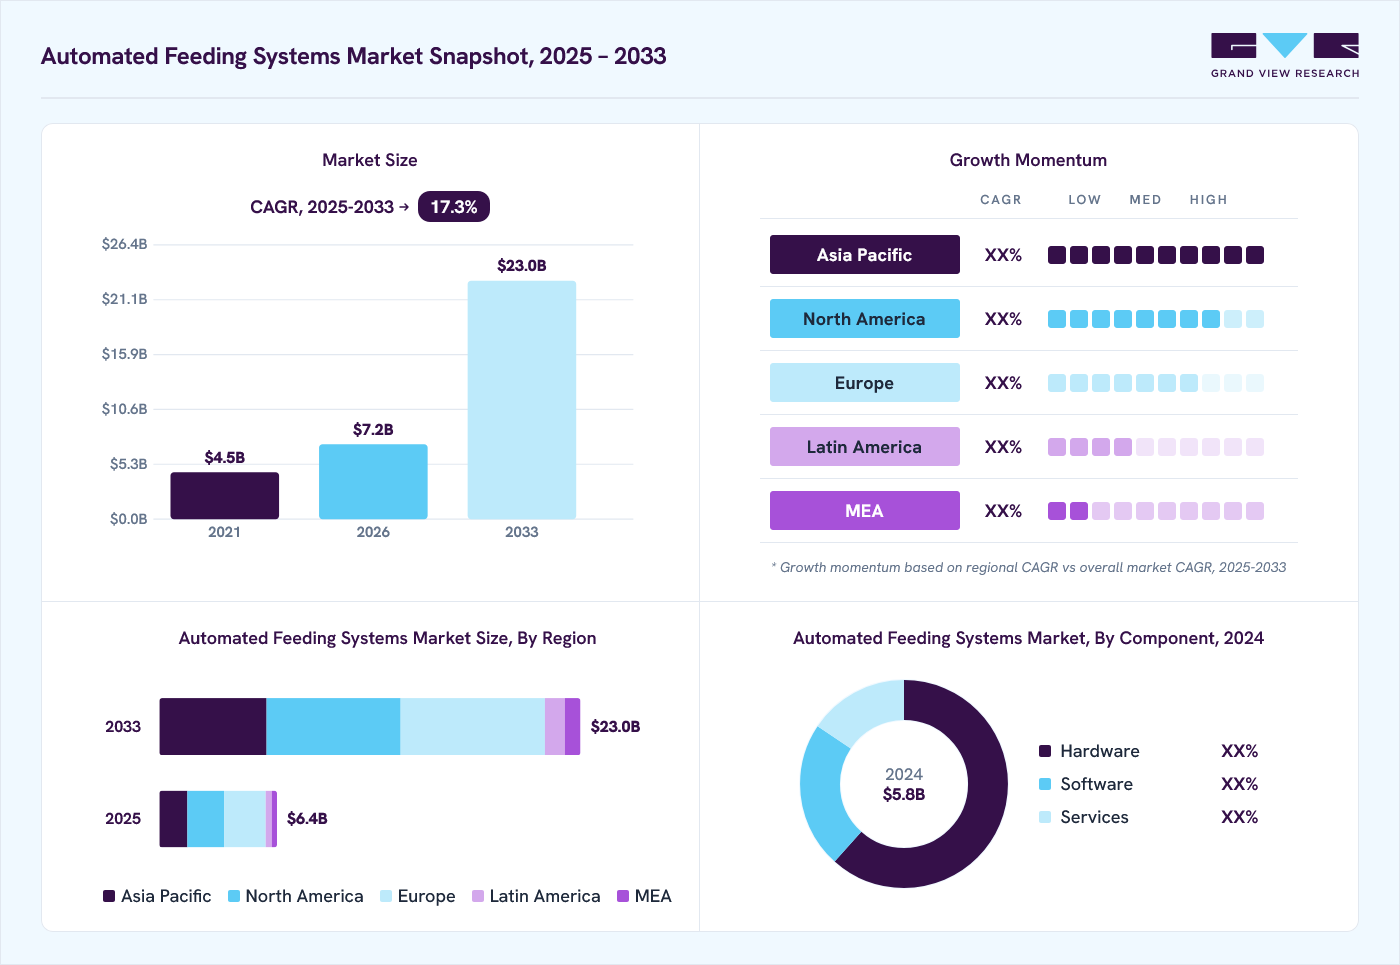Click the Services legend swatch
The image size is (1400, 965).
tap(1045, 817)
